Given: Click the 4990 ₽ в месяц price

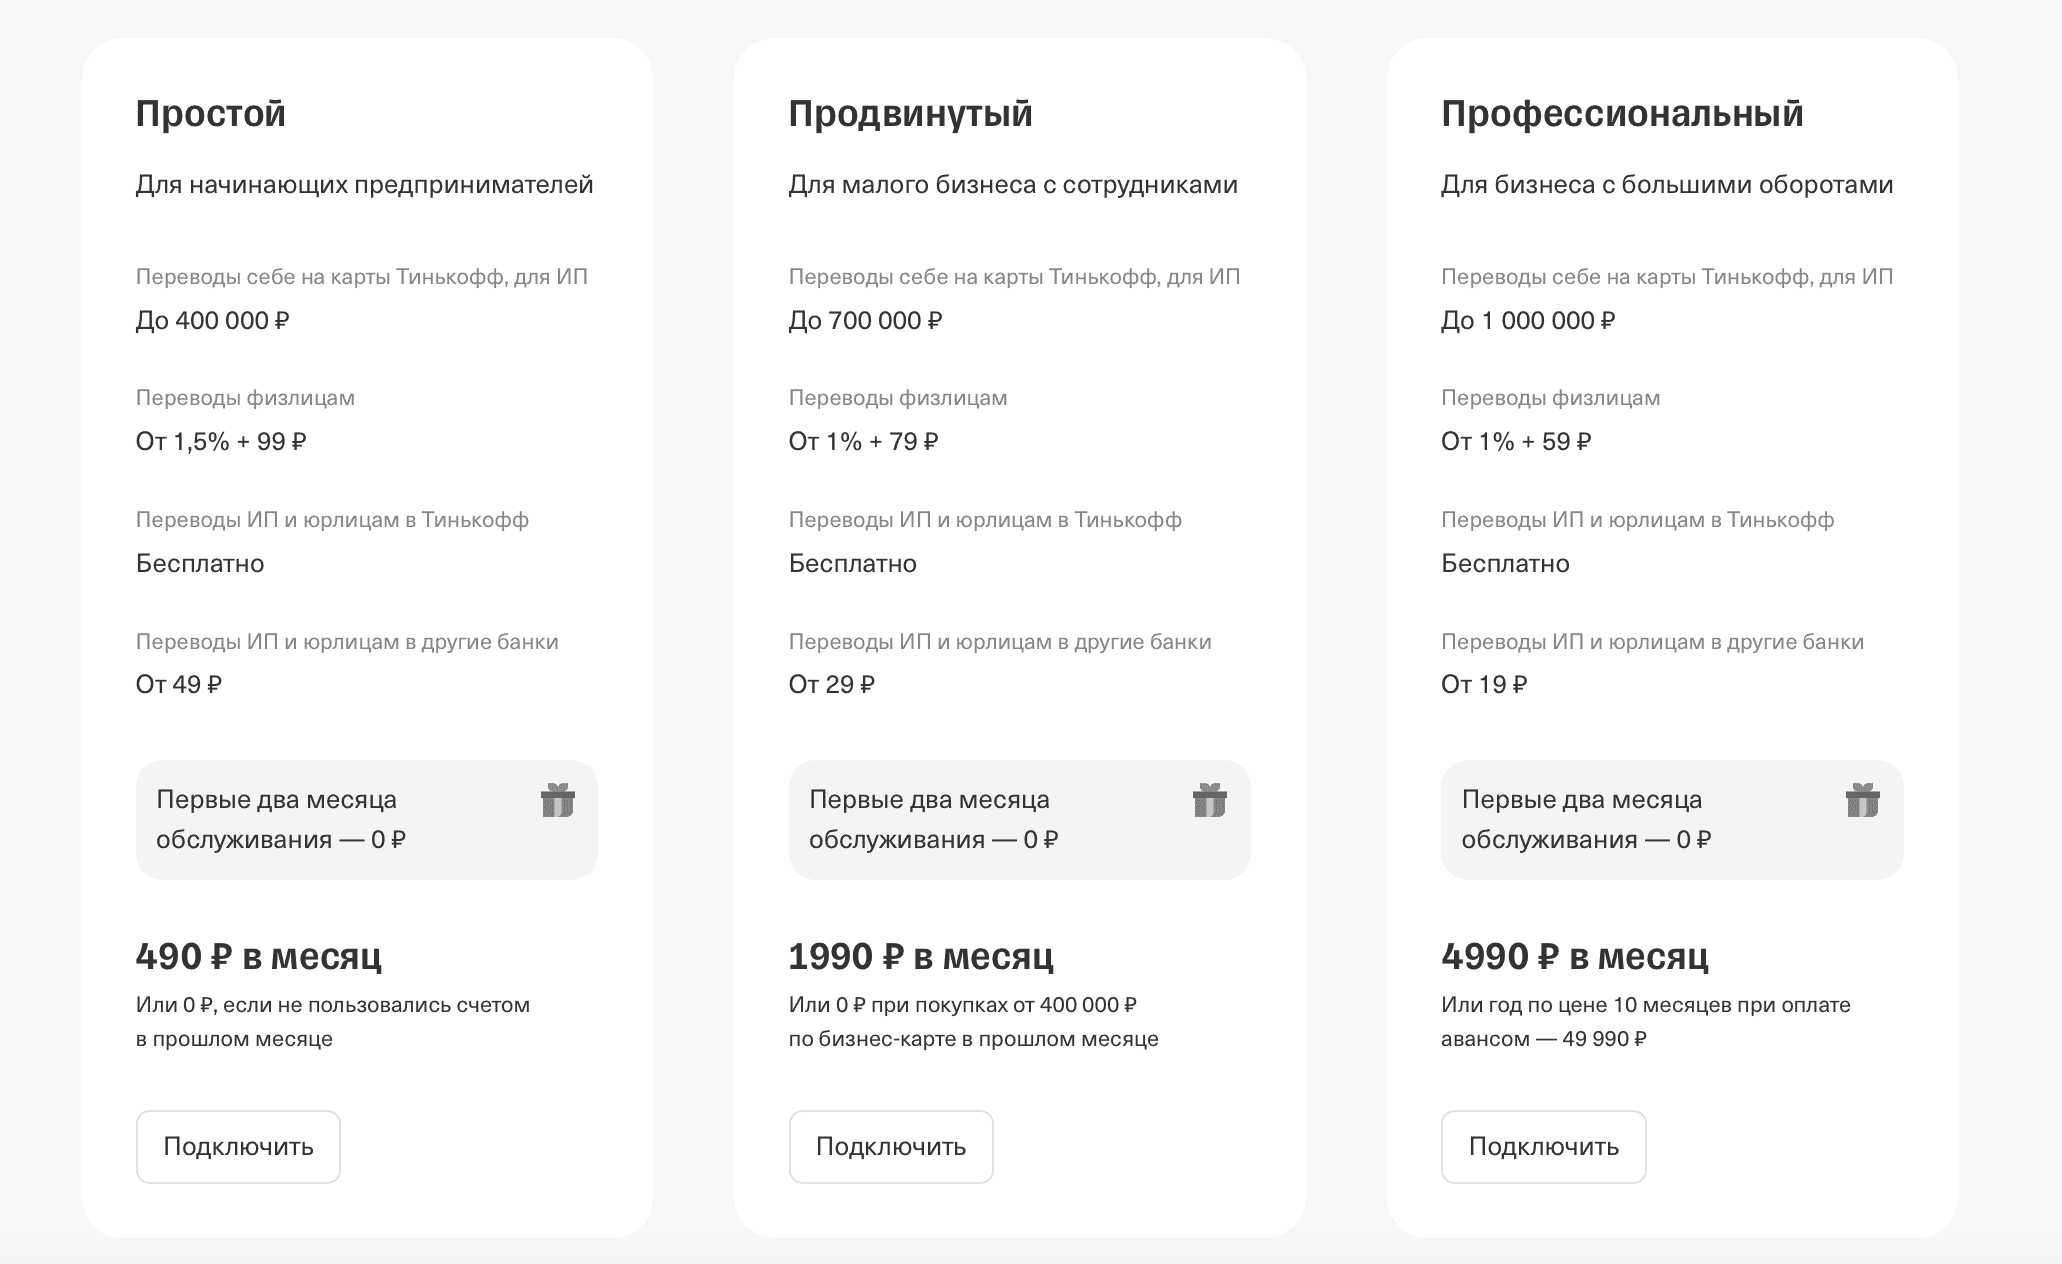Looking at the screenshot, I should 1574,957.
